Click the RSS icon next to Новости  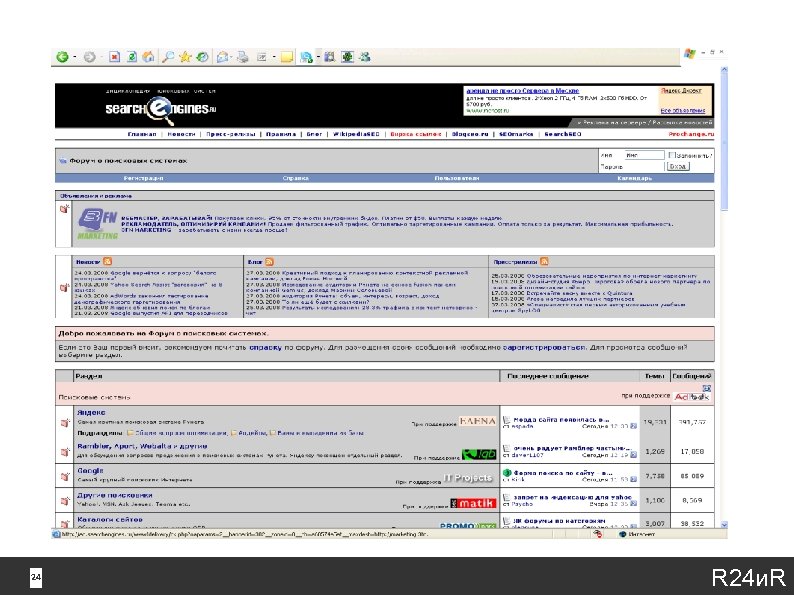click(x=107, y=261)
